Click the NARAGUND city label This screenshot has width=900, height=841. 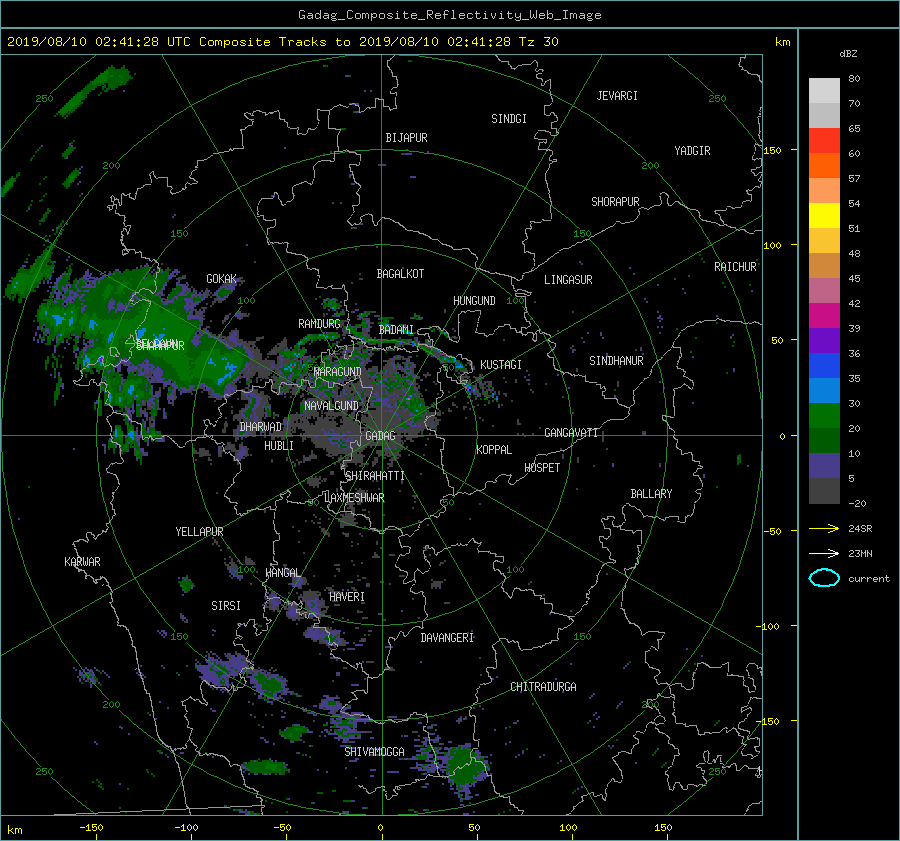[338, 372]
